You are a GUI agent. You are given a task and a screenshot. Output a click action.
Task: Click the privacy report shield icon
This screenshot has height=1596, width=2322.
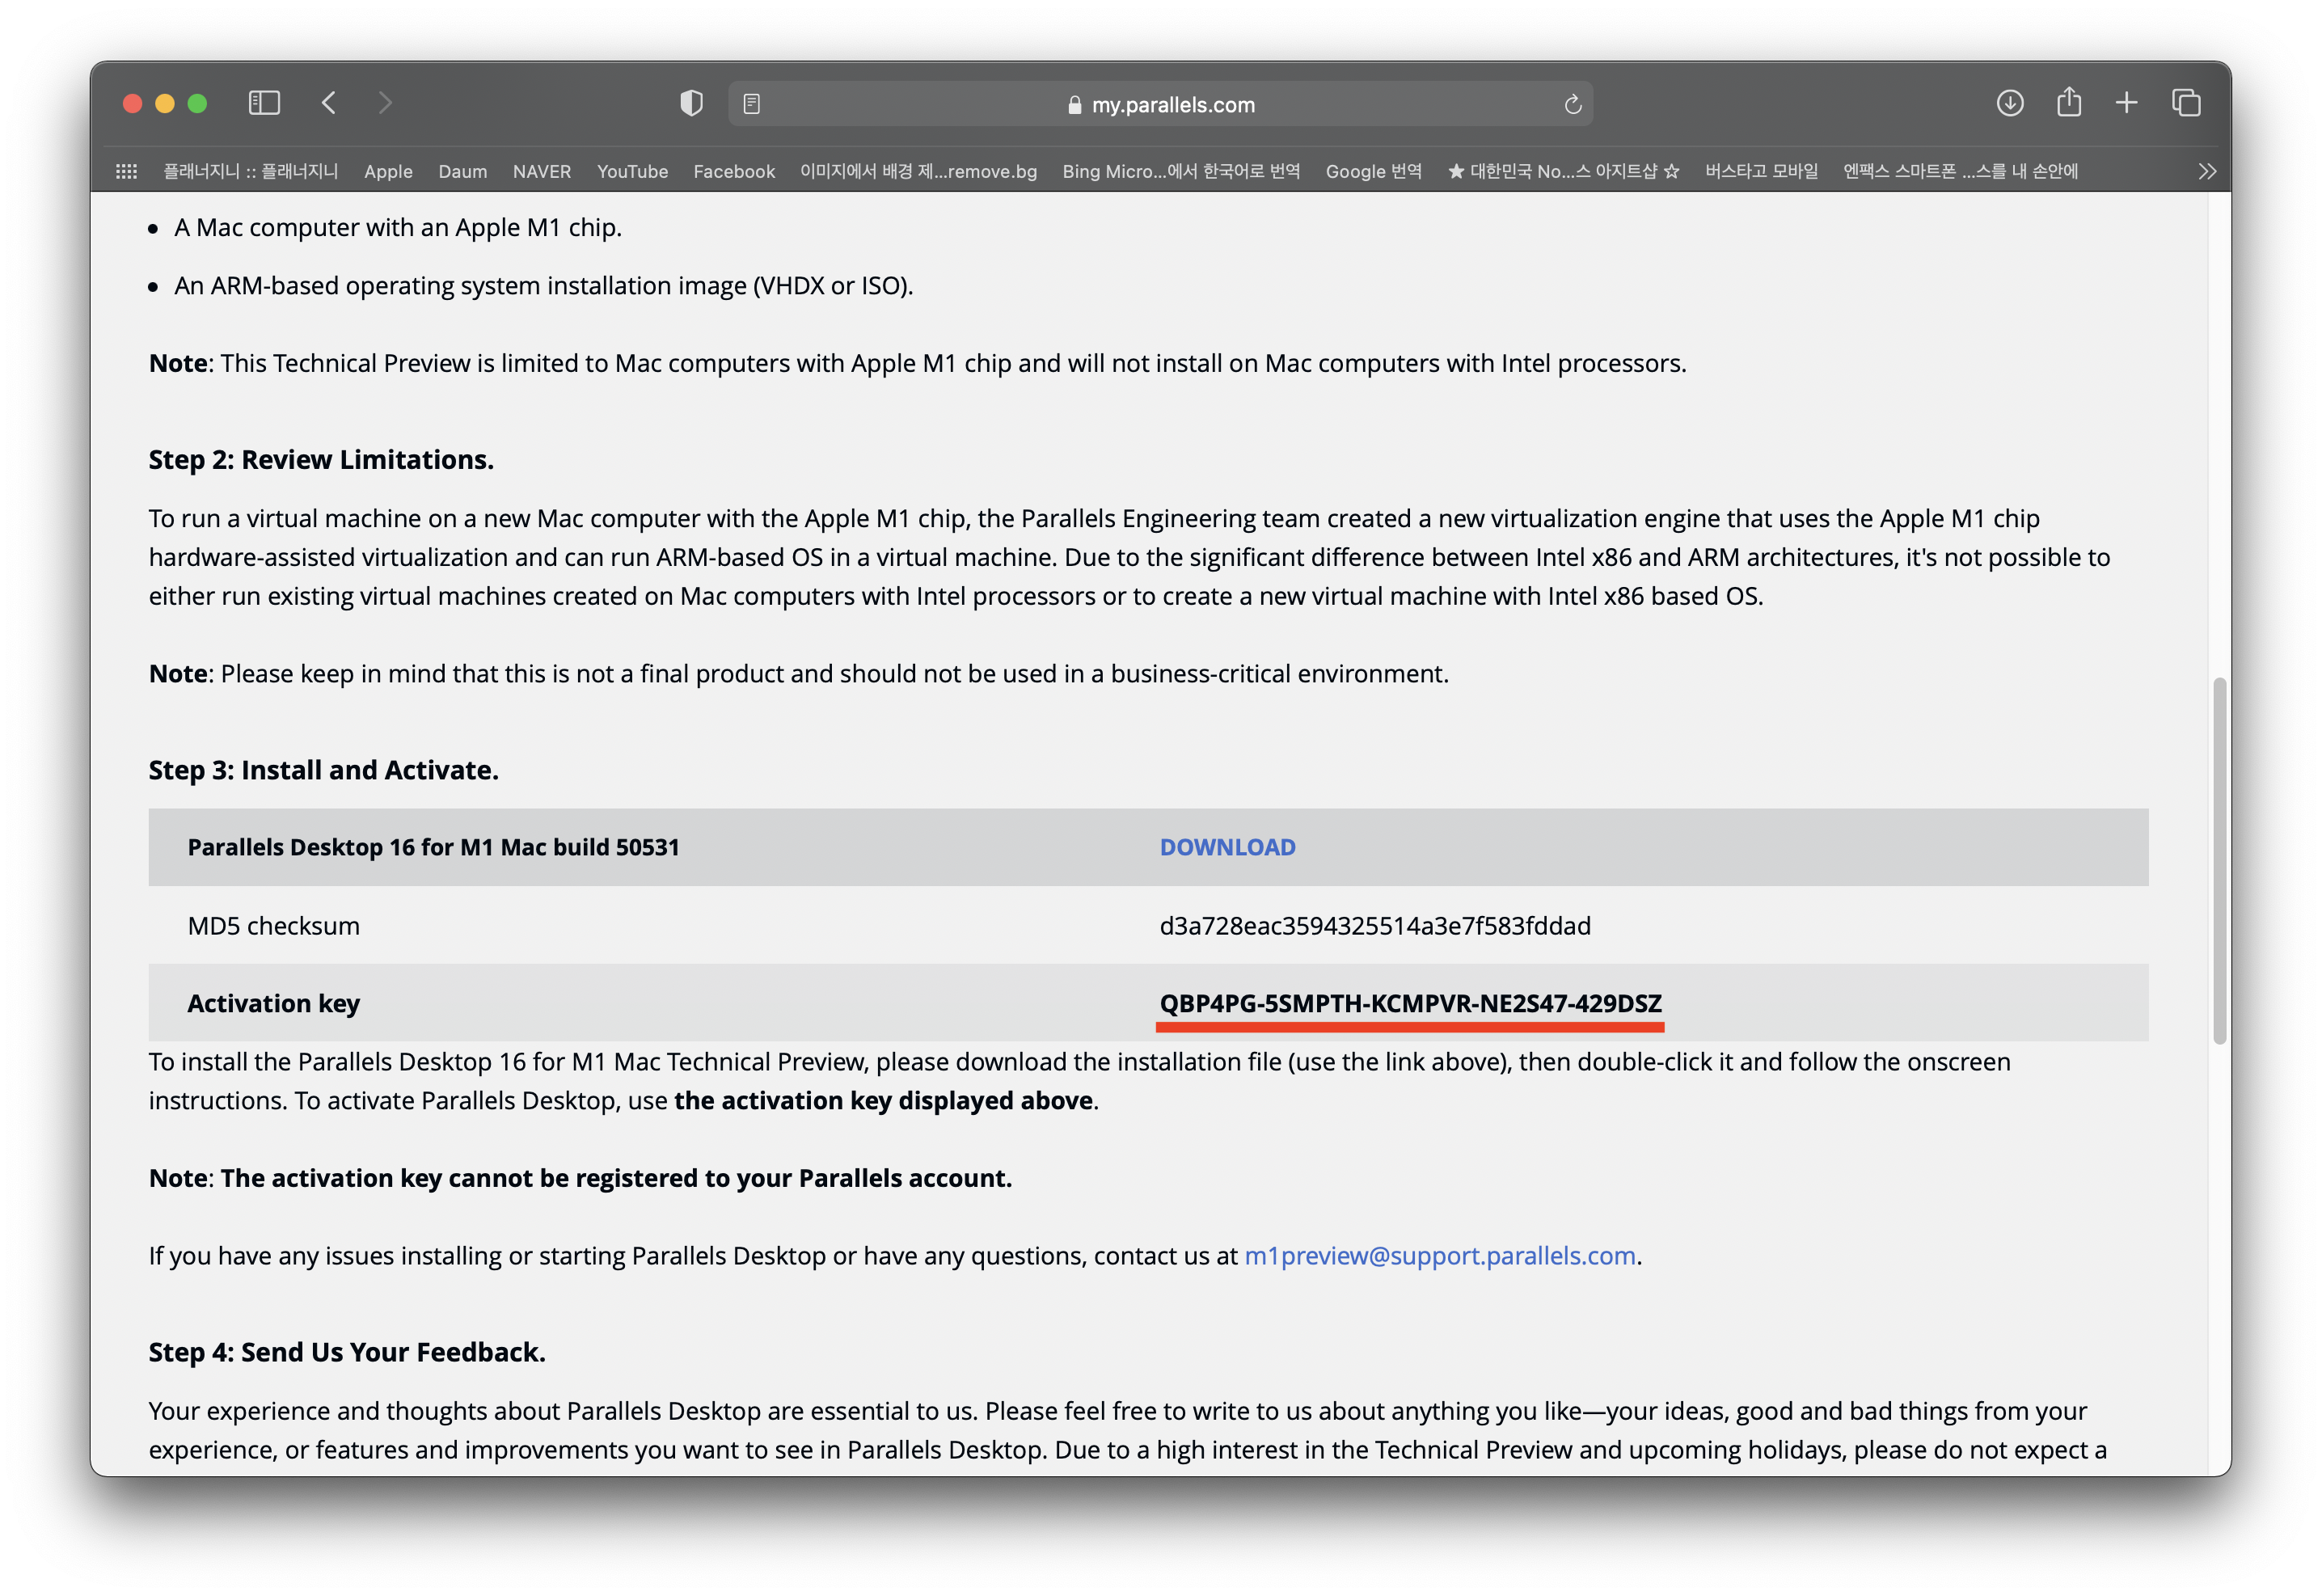[691, 103]
